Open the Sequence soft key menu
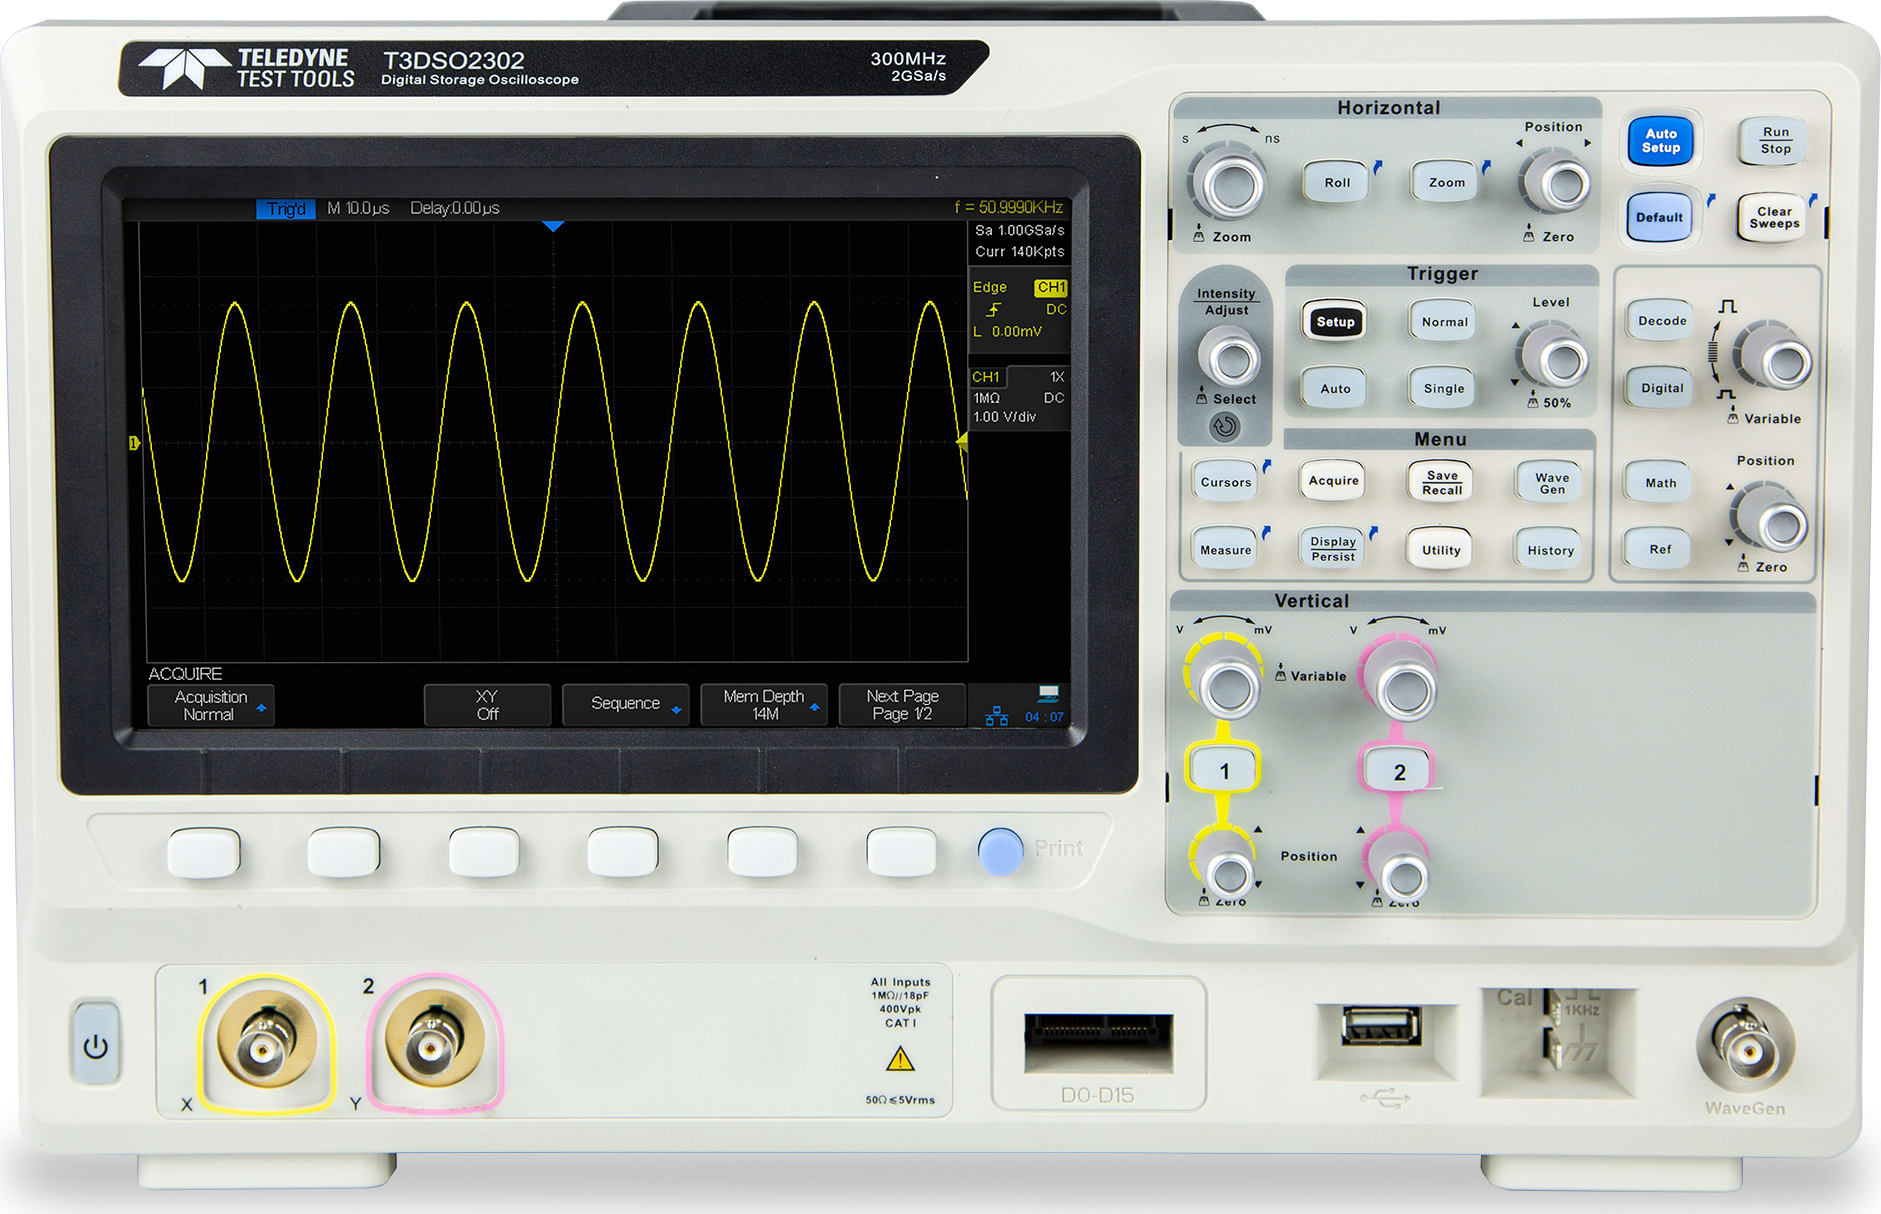1881x1214 pixels. (x=626, y=704)
